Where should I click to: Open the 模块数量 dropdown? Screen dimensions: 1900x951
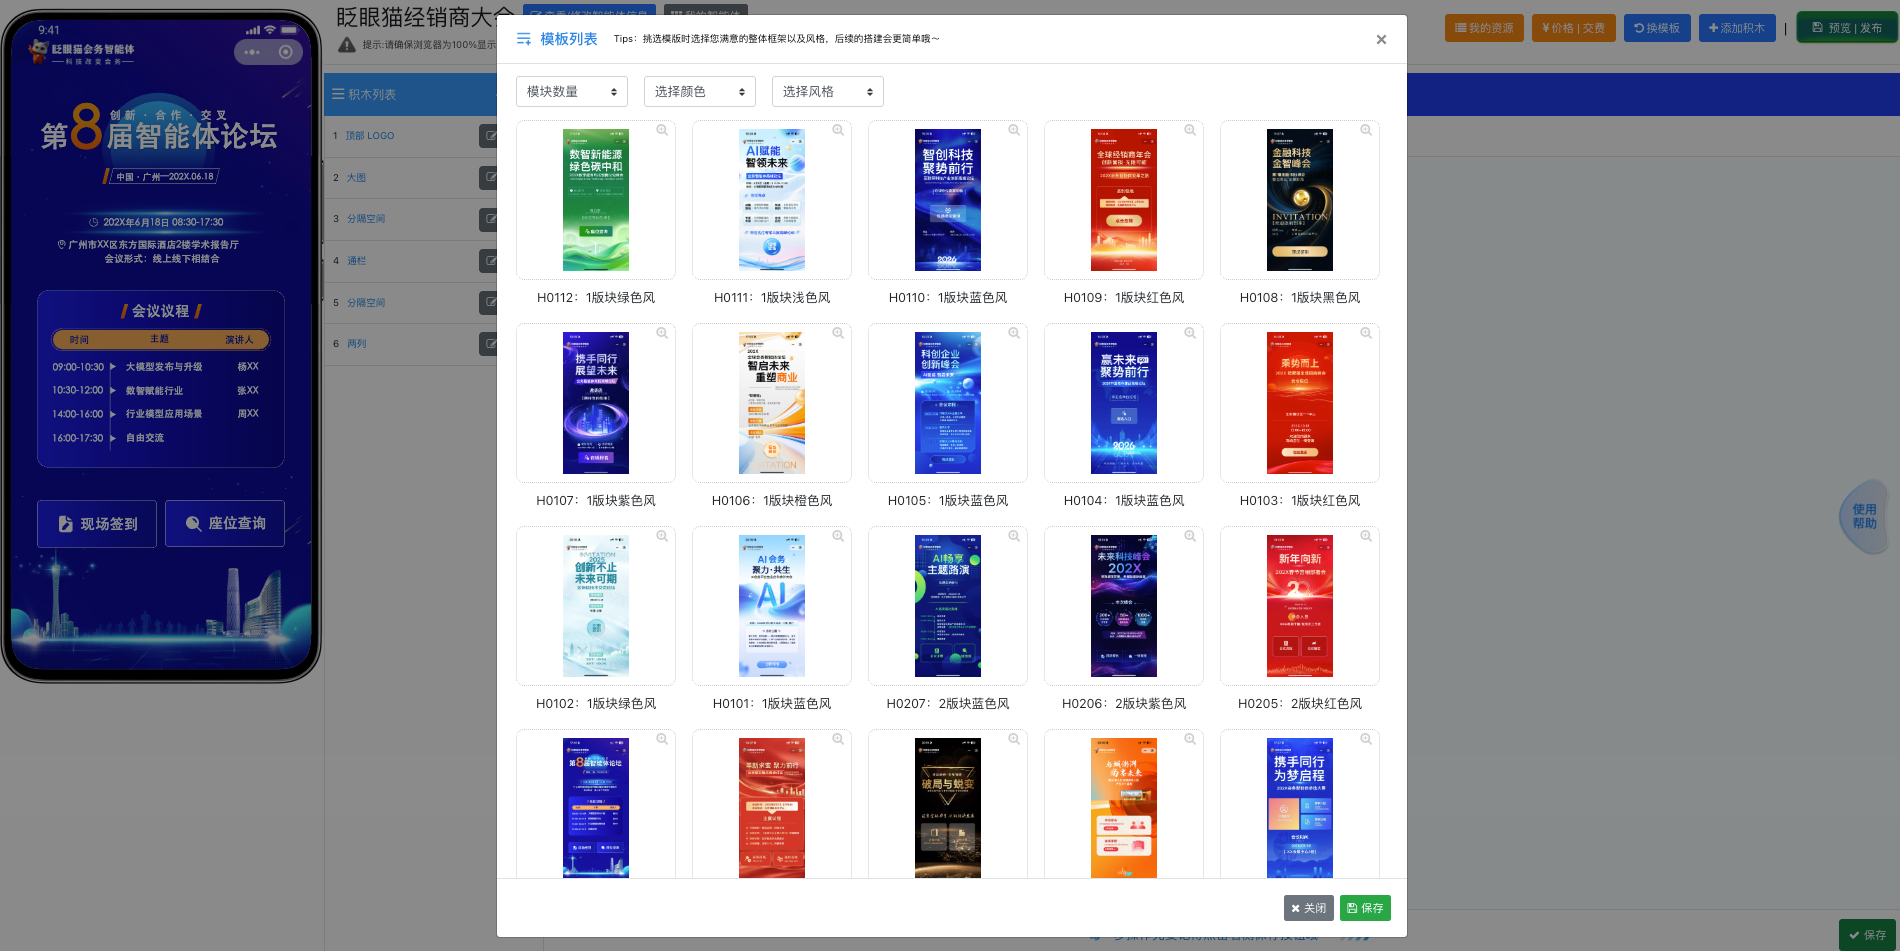572,92
